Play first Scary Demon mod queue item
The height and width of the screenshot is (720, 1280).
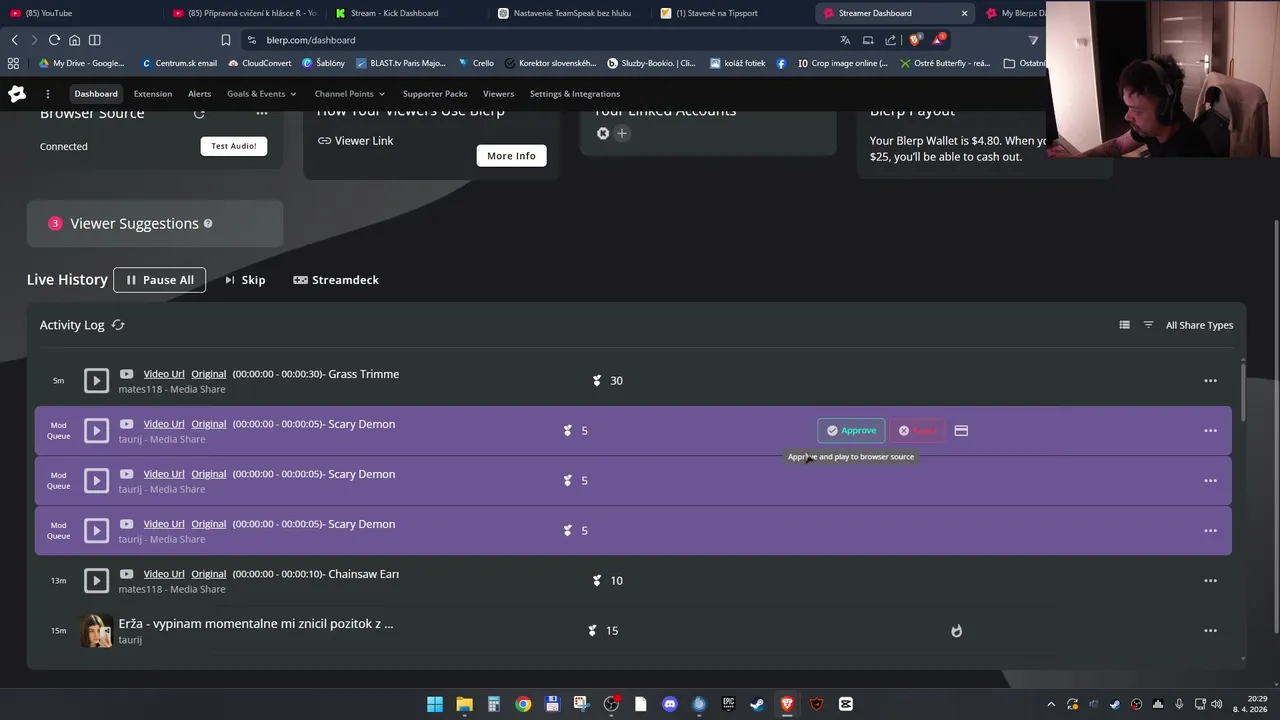(x=96, y=430)
